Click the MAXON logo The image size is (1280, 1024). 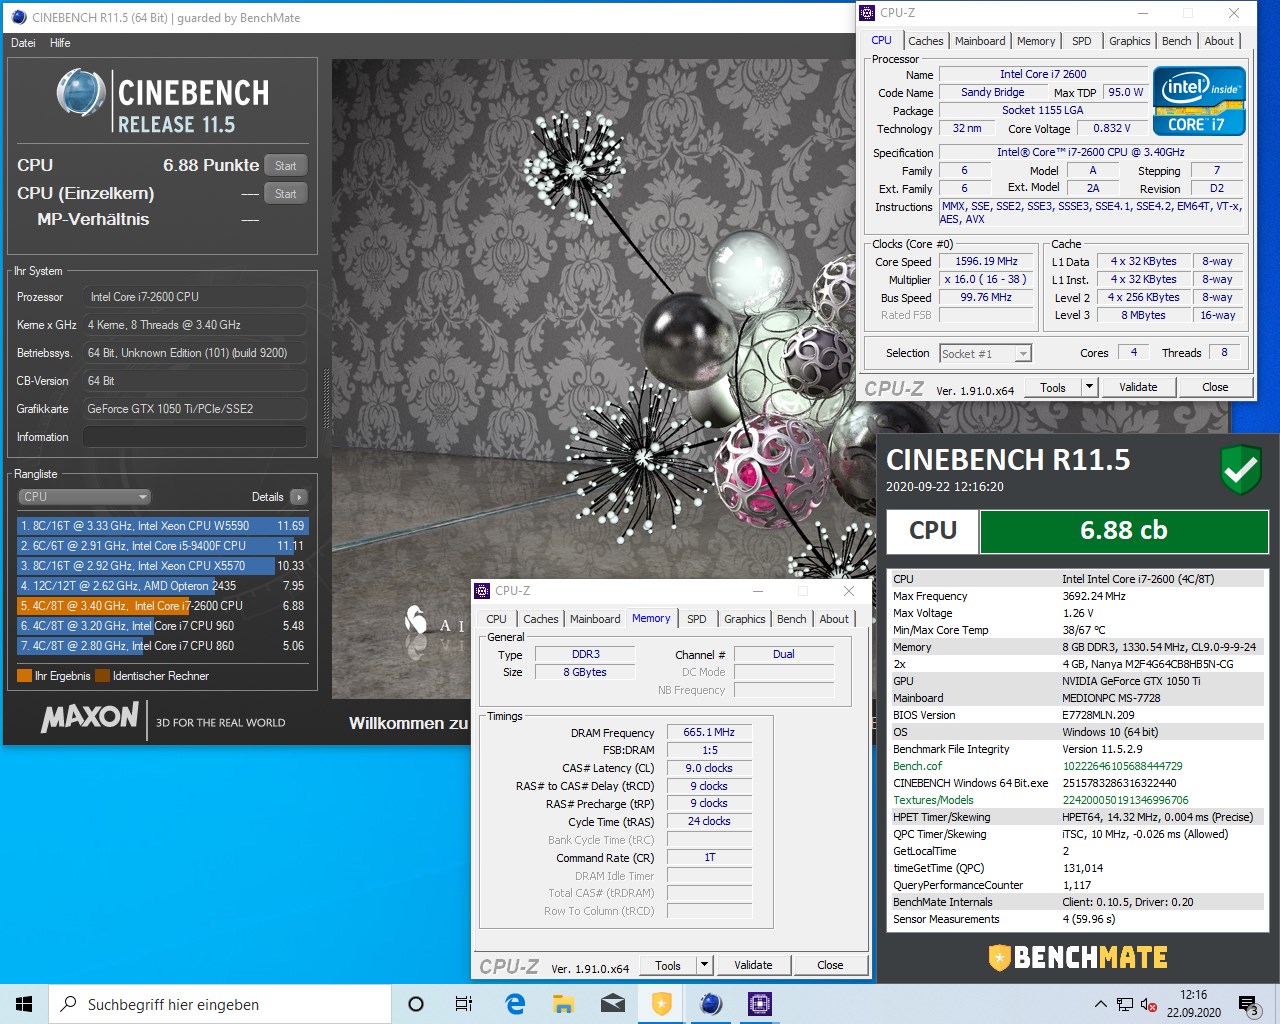(x=90, y=717)
